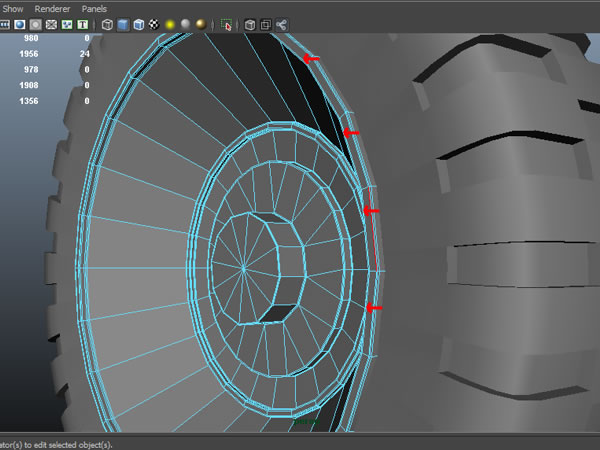The width and height of the screenshot is (600, 450).
Task: Select the heads-up count value 978
Action: pyautogui.click(x=31, y=70)
